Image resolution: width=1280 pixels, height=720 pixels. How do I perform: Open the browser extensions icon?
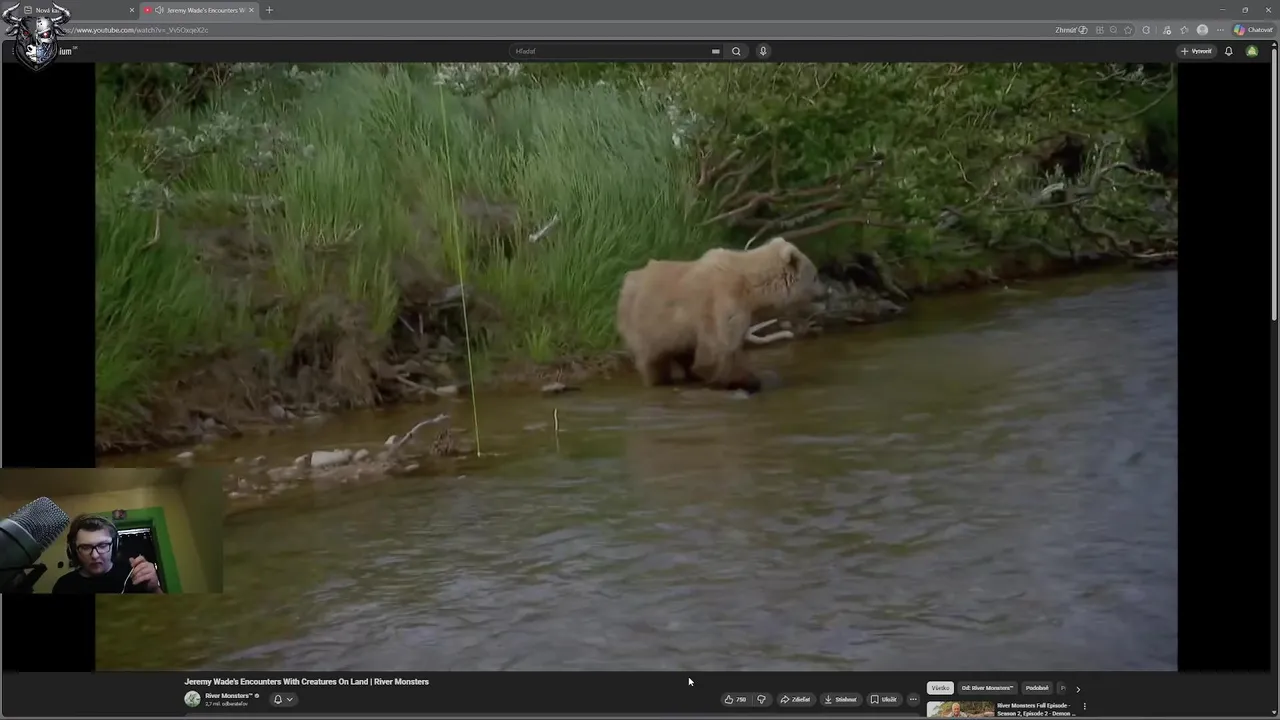pyautogui.click(x=1146, y=30)
